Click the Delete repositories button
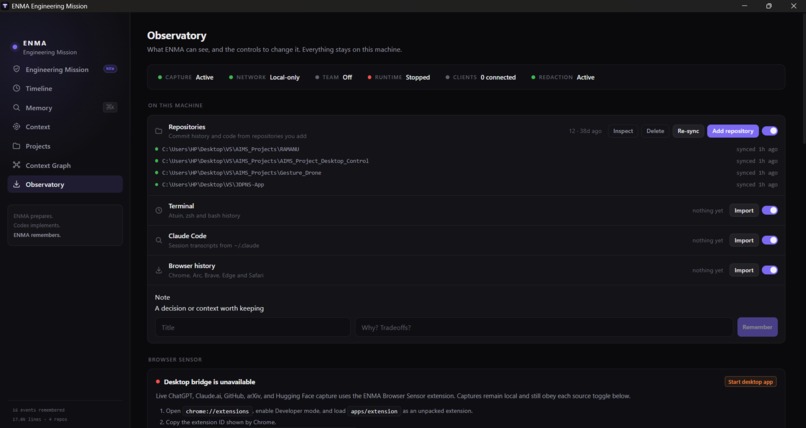 [x=655, y=131]
